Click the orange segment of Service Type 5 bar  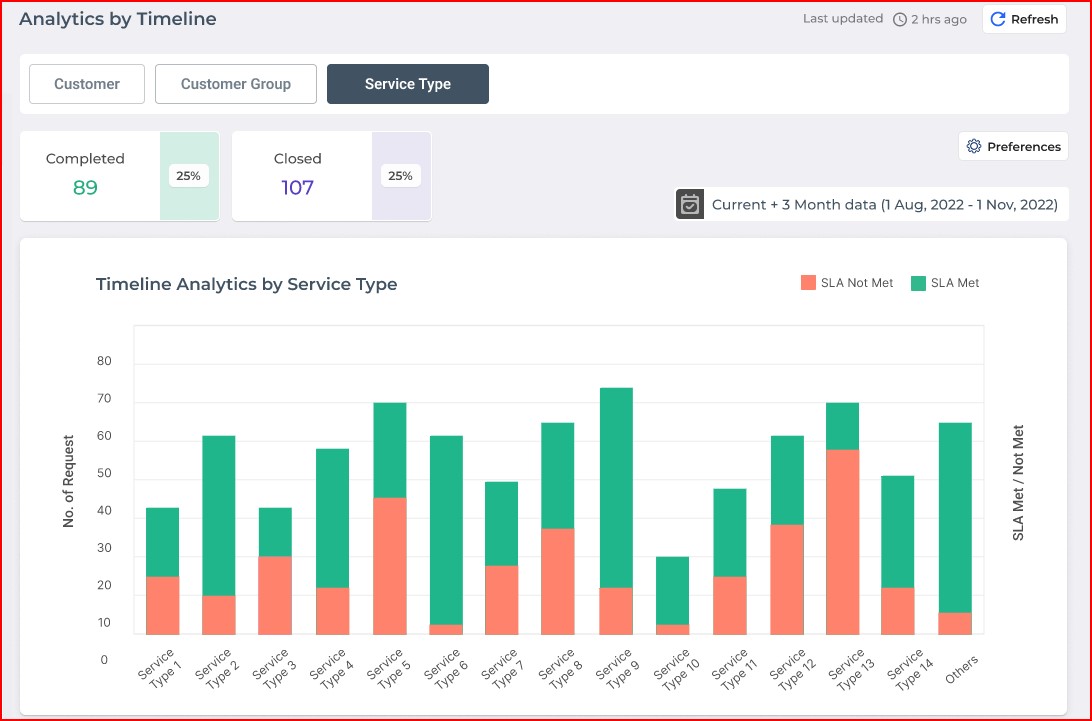coord(390,566)
